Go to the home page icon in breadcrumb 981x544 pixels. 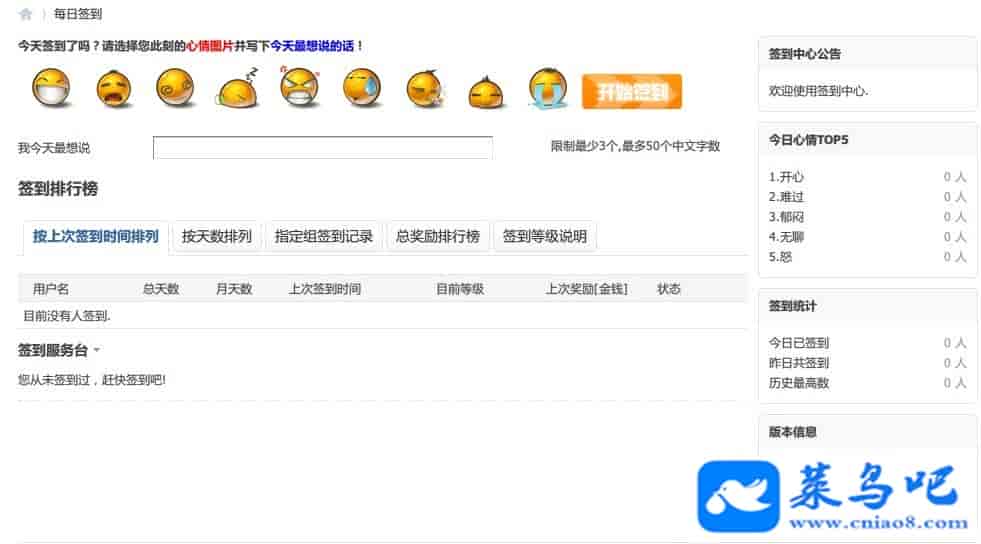coord(26,14)
